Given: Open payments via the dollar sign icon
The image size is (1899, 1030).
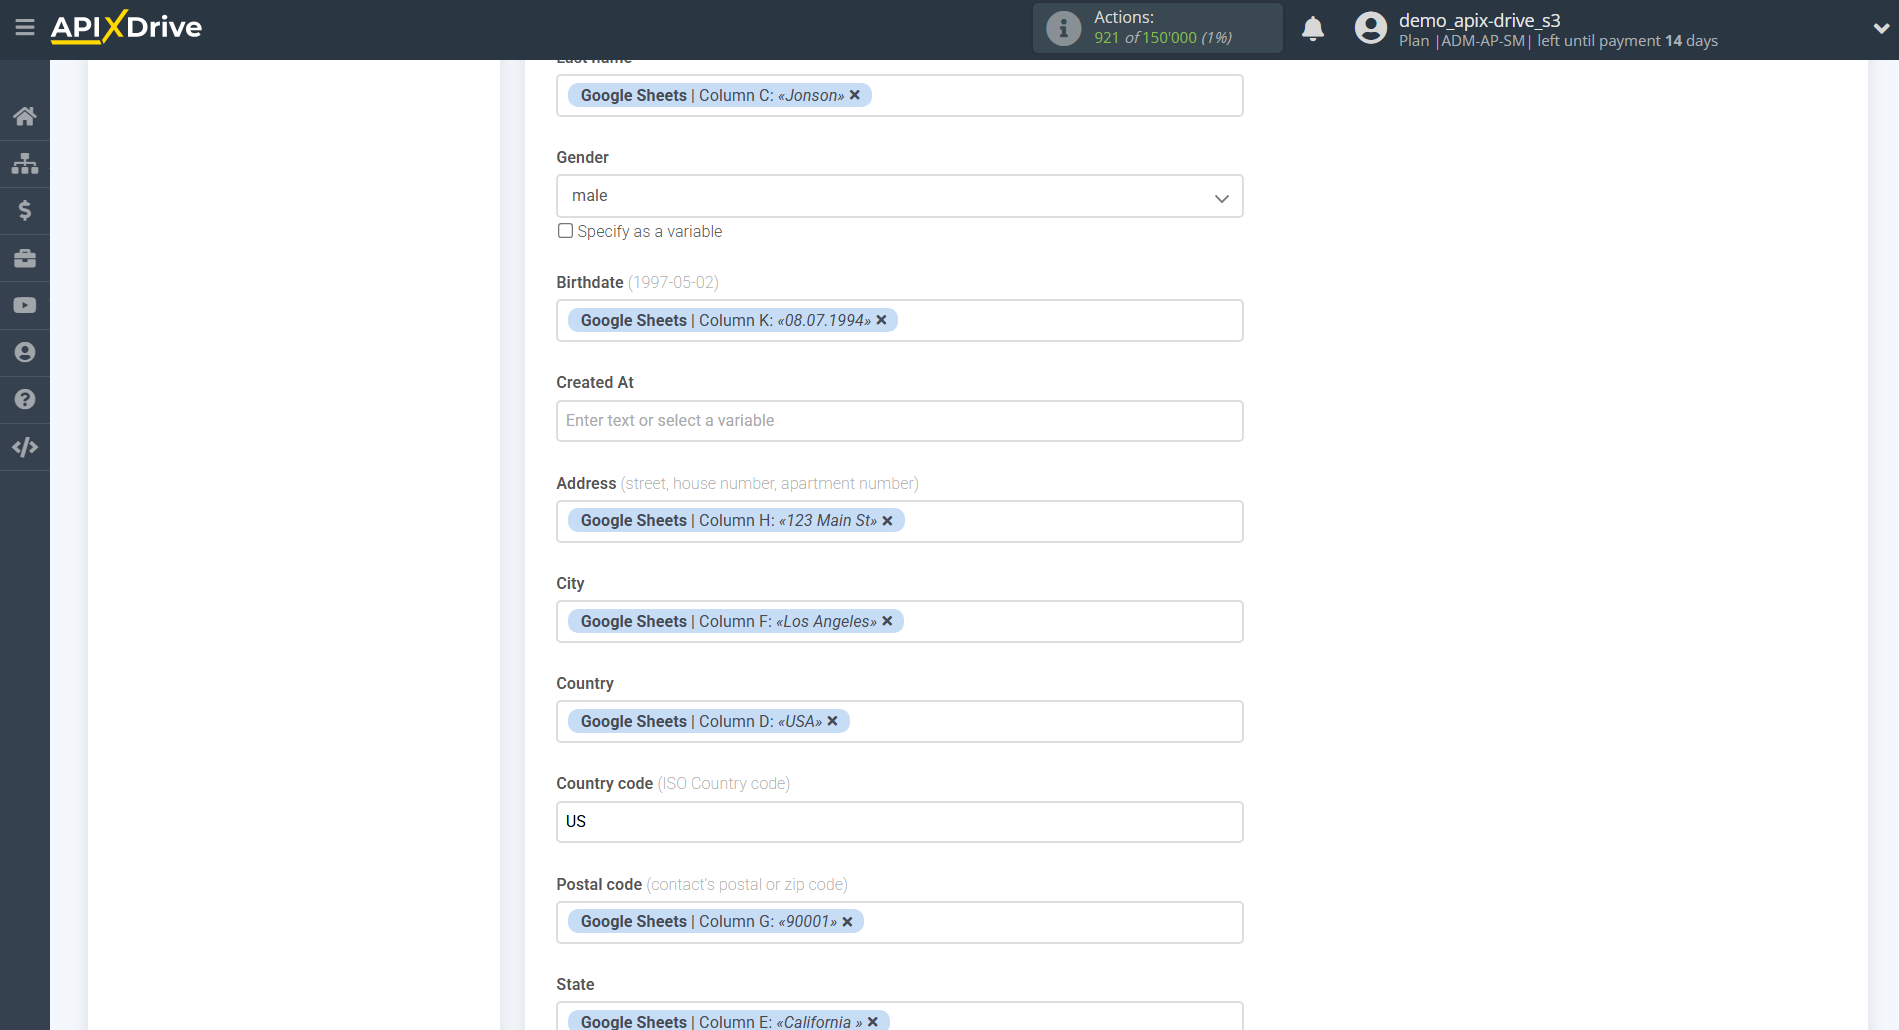Looking at the screenshot, I should pyautogui.click(x=24, y=210).
